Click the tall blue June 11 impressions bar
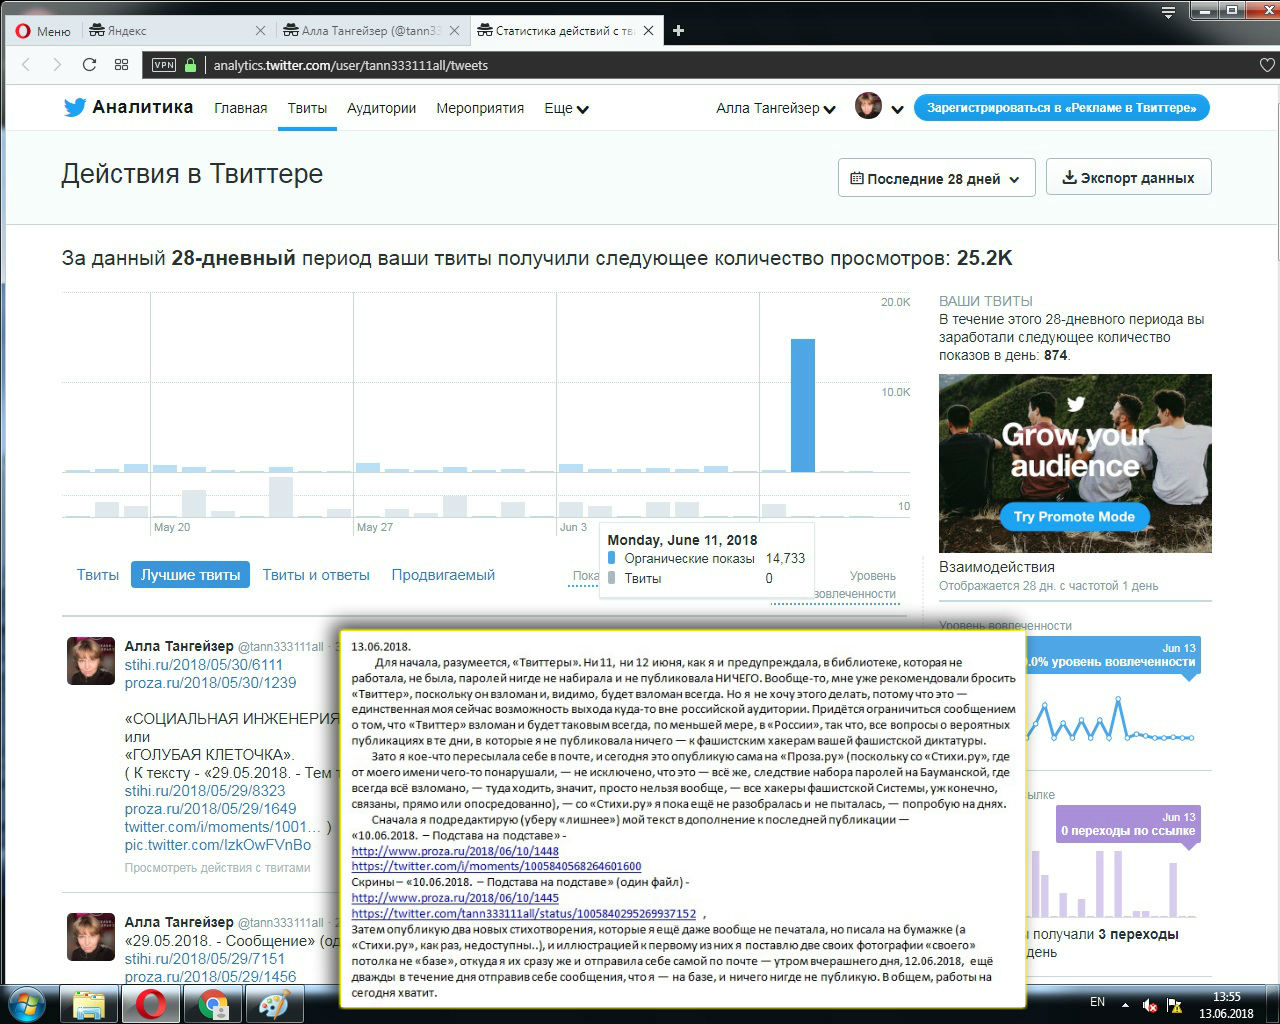The width and height of the screenshot is (1280, 1024). click(x=802, y=405)
